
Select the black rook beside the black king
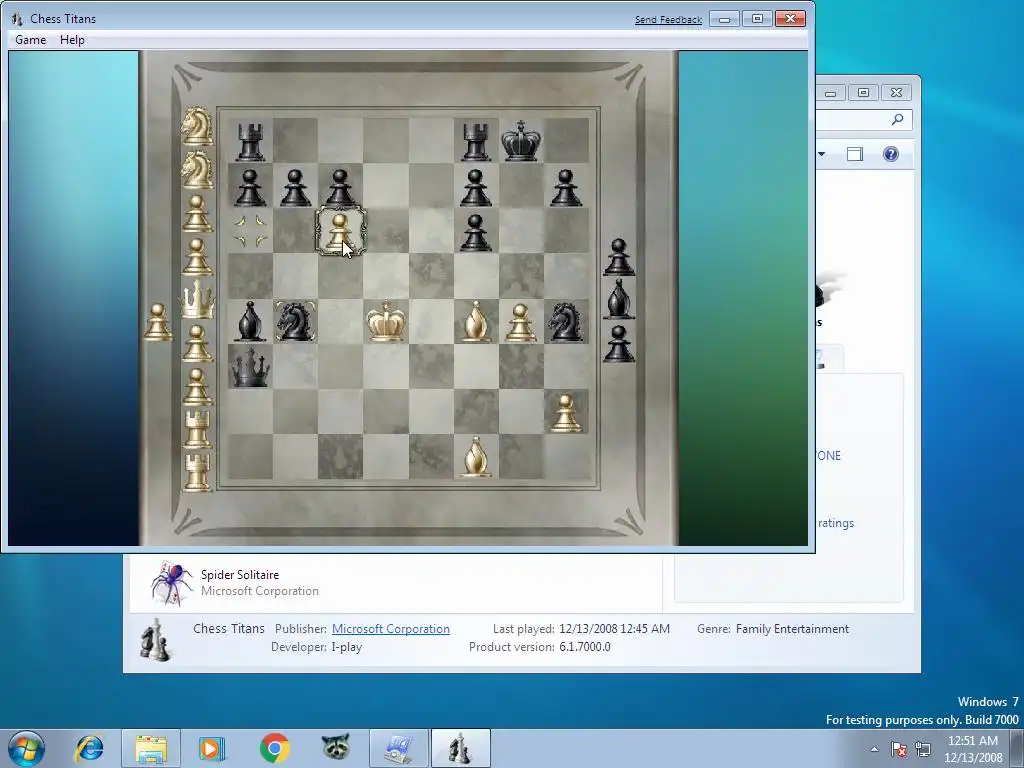point(476,140)
